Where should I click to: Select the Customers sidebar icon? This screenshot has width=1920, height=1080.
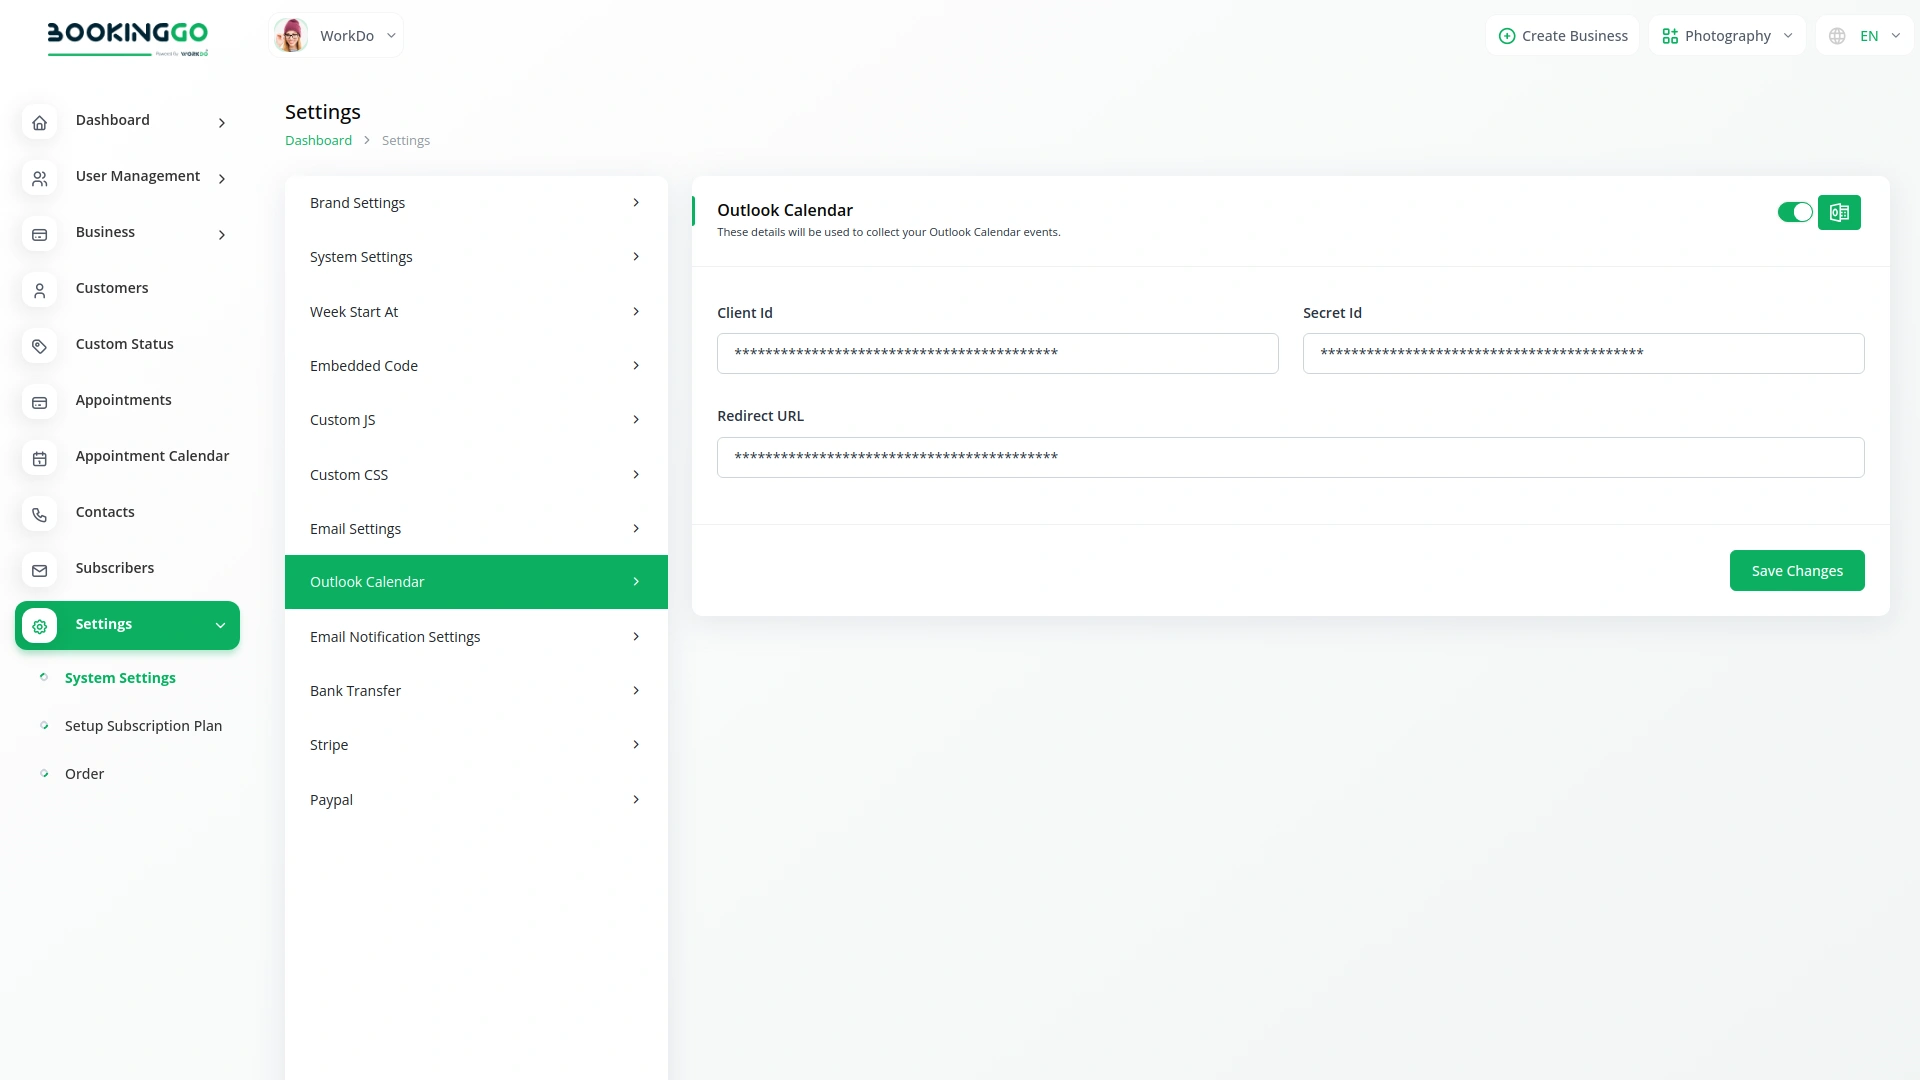(39, 290)
